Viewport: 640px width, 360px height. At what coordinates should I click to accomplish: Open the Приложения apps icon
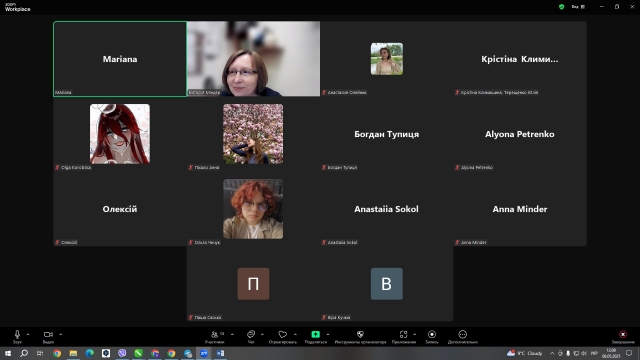coord(404,337)
